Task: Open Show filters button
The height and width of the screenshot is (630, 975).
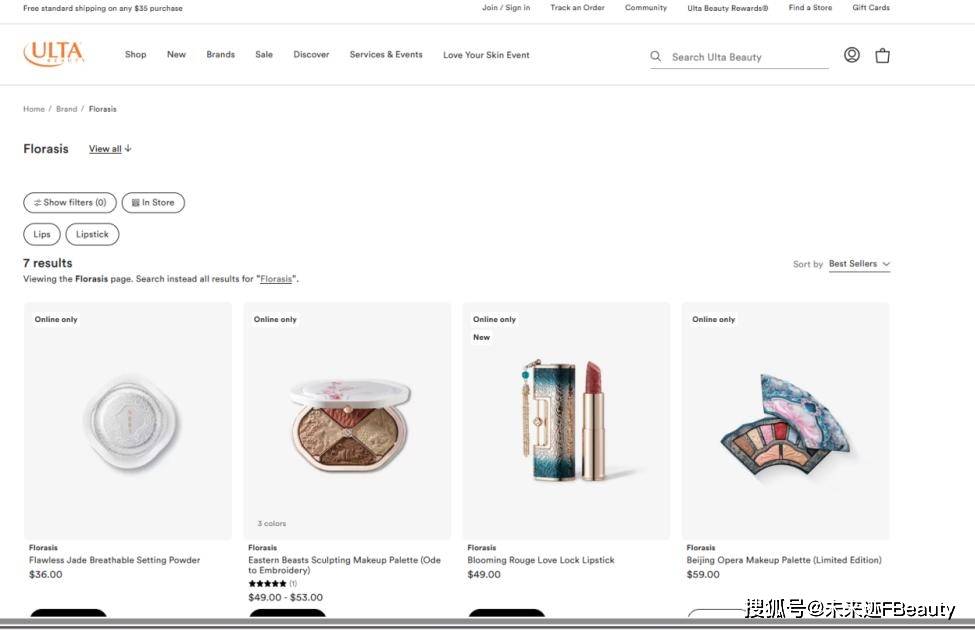Action: [x=70, y=203]
